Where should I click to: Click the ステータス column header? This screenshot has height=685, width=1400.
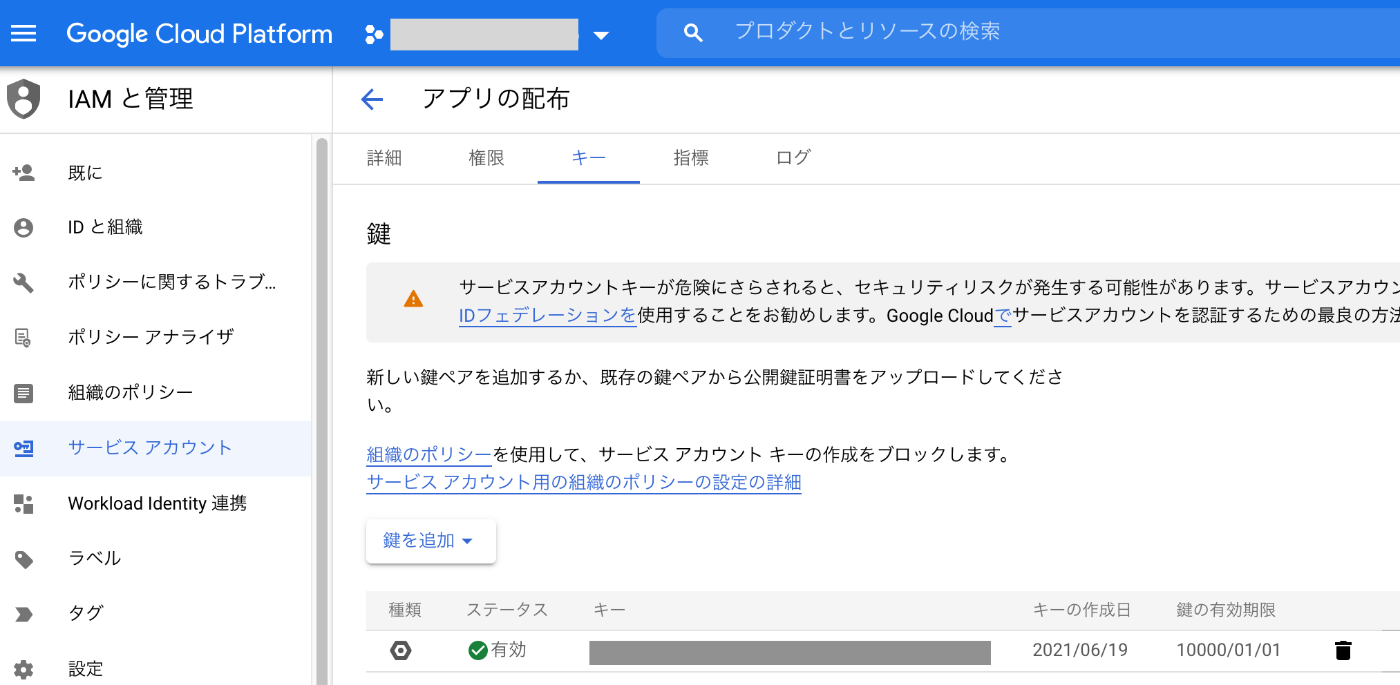(507, 610)
